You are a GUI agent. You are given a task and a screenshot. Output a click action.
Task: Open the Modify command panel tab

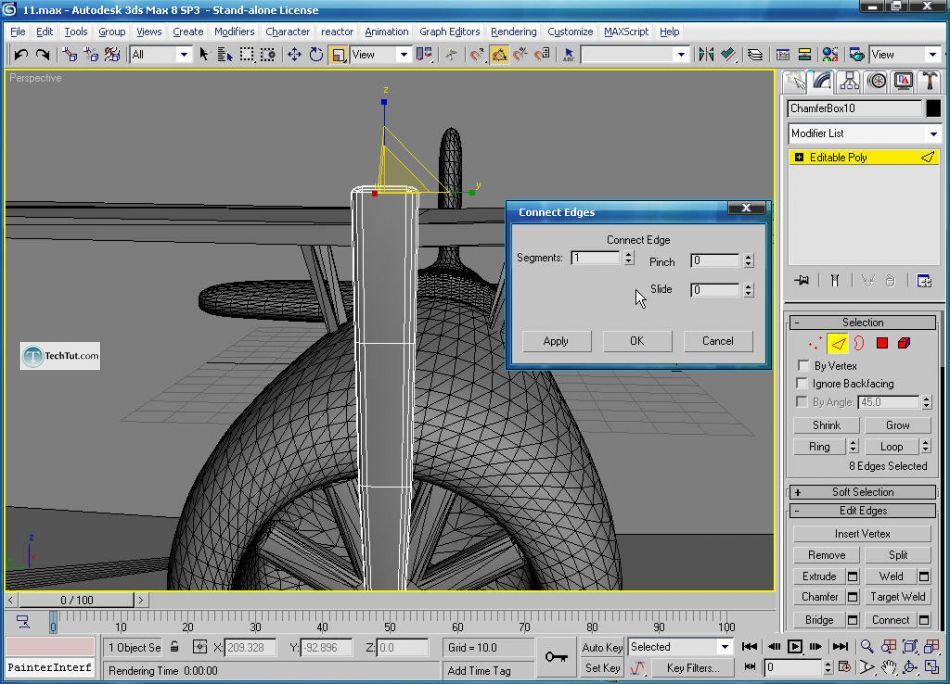pos(822,81)
